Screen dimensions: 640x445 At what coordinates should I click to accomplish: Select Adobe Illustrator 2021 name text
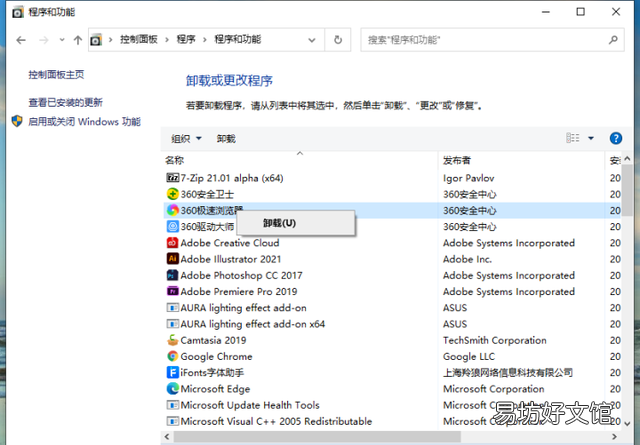tap(231, 259)
